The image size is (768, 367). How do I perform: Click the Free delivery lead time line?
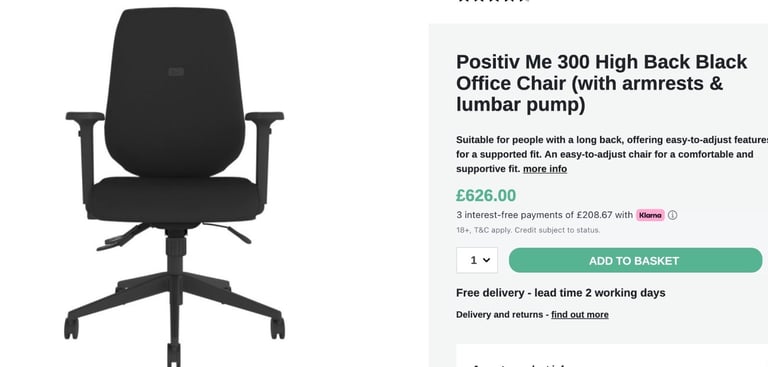click(x=560, y=293)
